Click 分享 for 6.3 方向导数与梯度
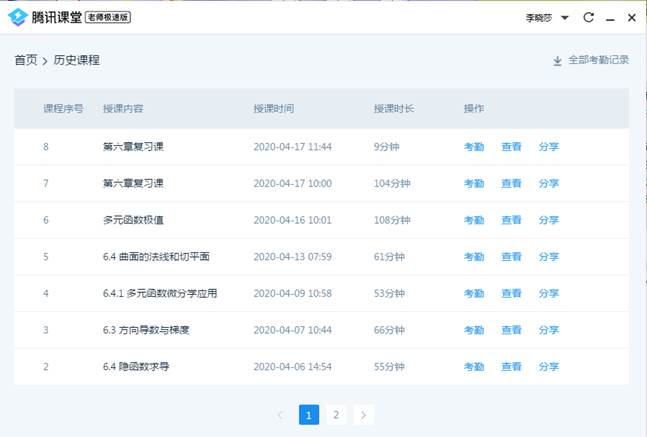The image size is (647, 437). 548,330
